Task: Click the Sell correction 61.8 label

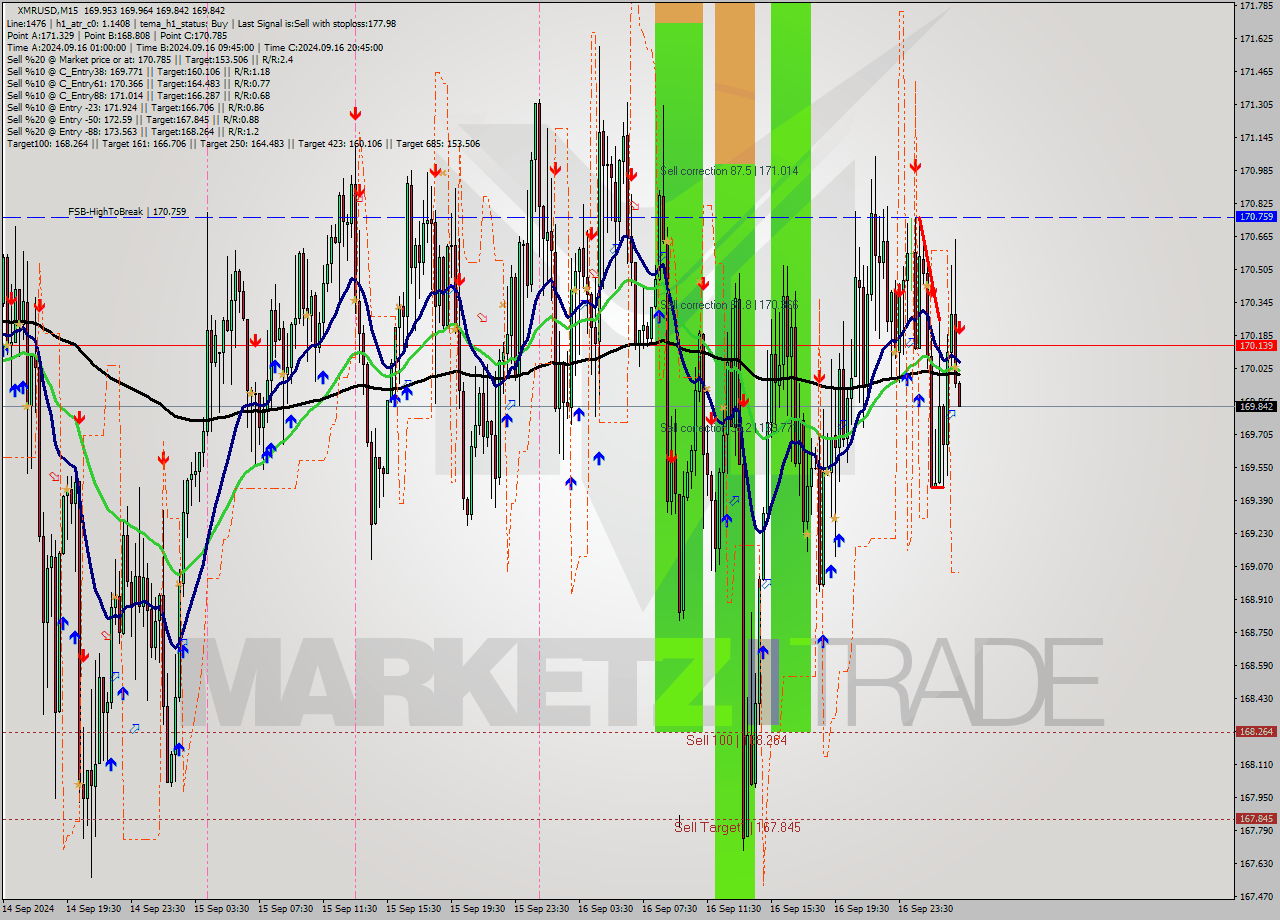Action: 729,305
